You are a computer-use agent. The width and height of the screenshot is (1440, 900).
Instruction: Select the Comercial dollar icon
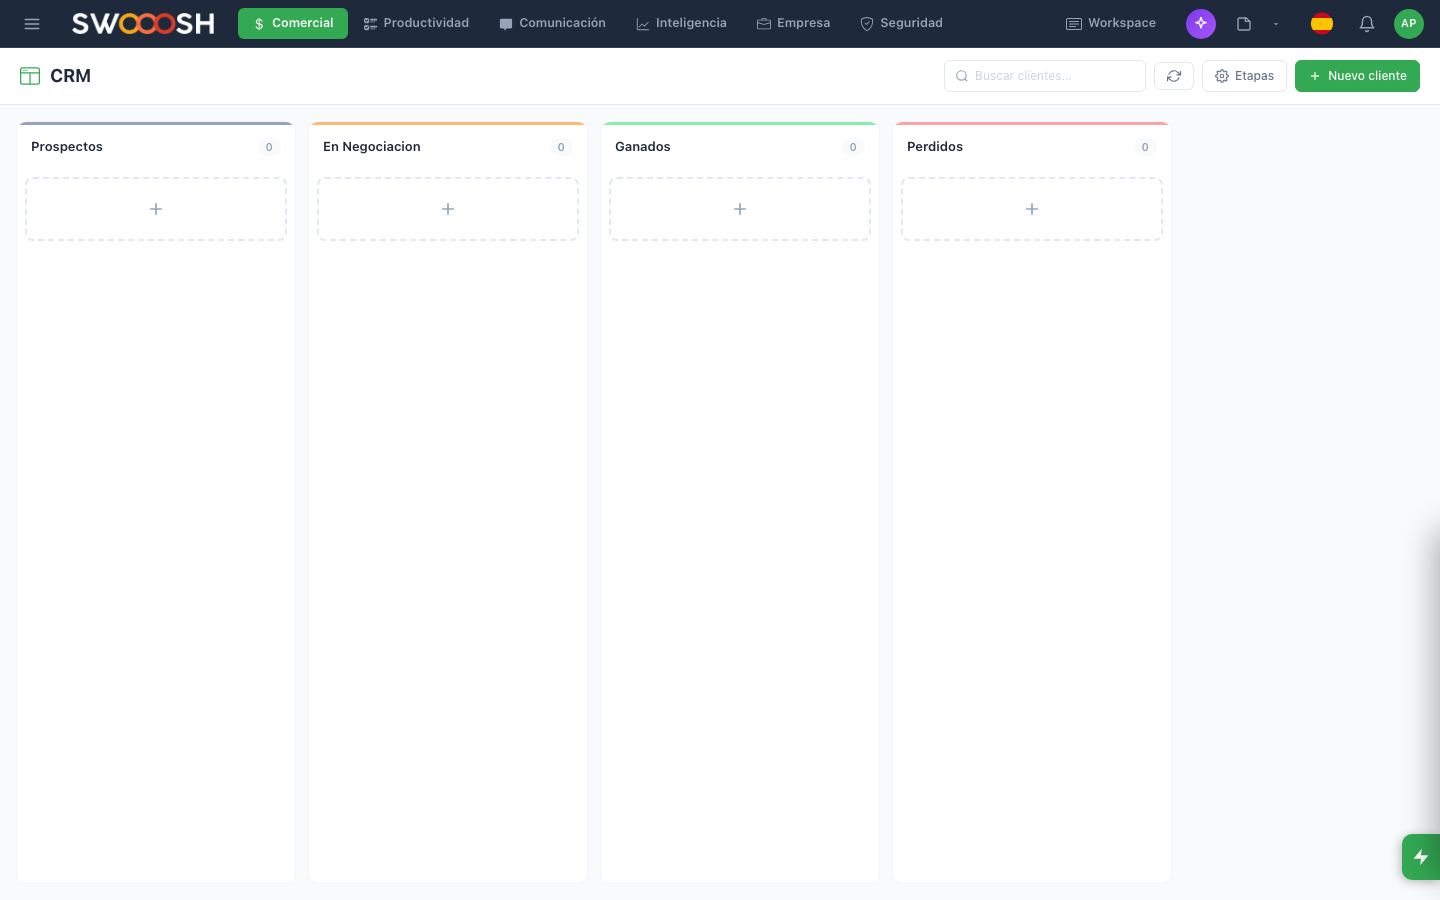click(257, 23)
